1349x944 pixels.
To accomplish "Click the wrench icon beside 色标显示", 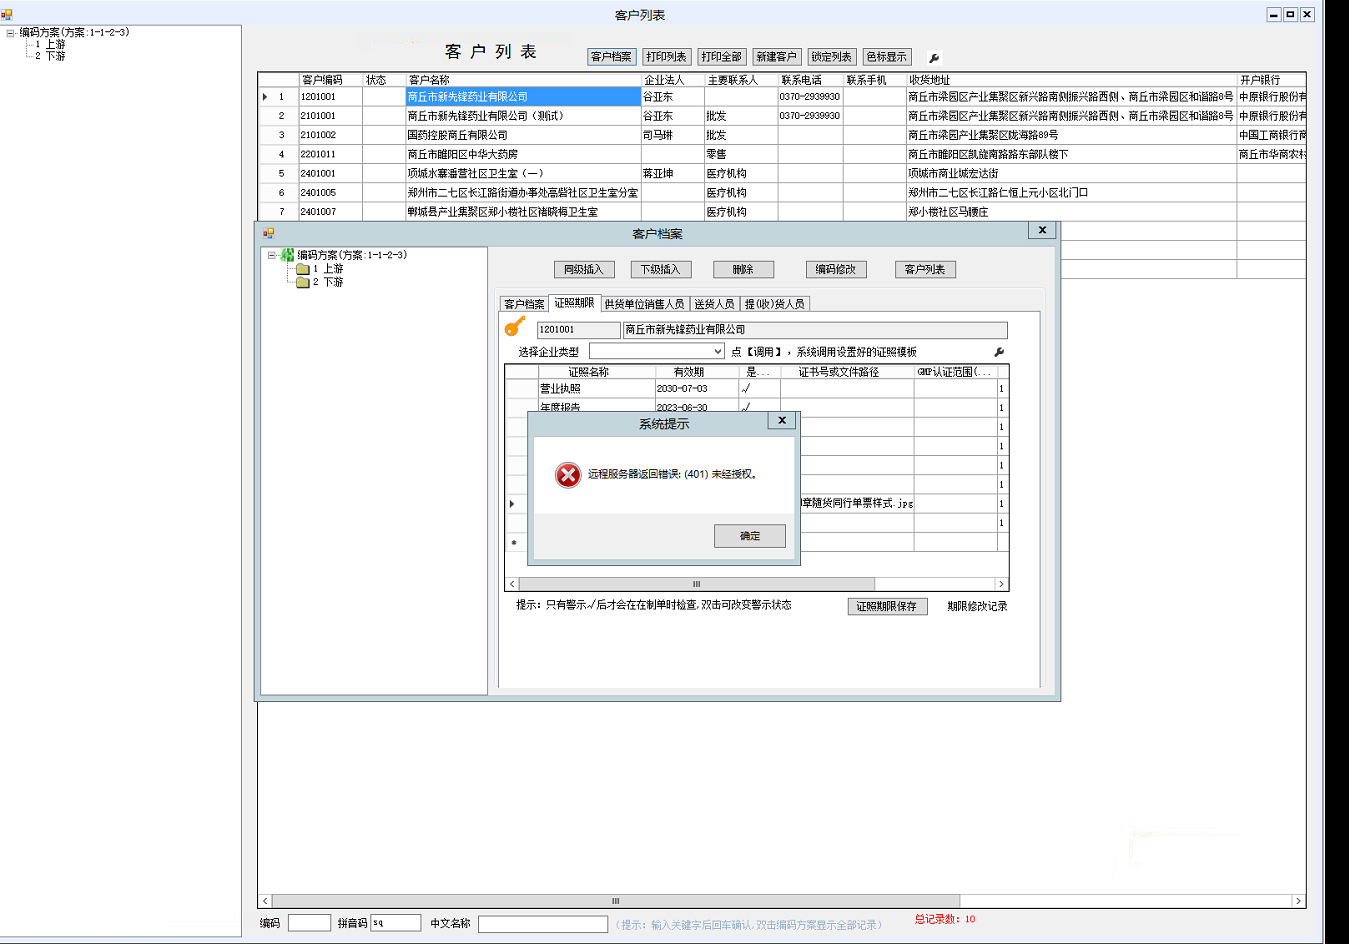I will coord(934,58).
